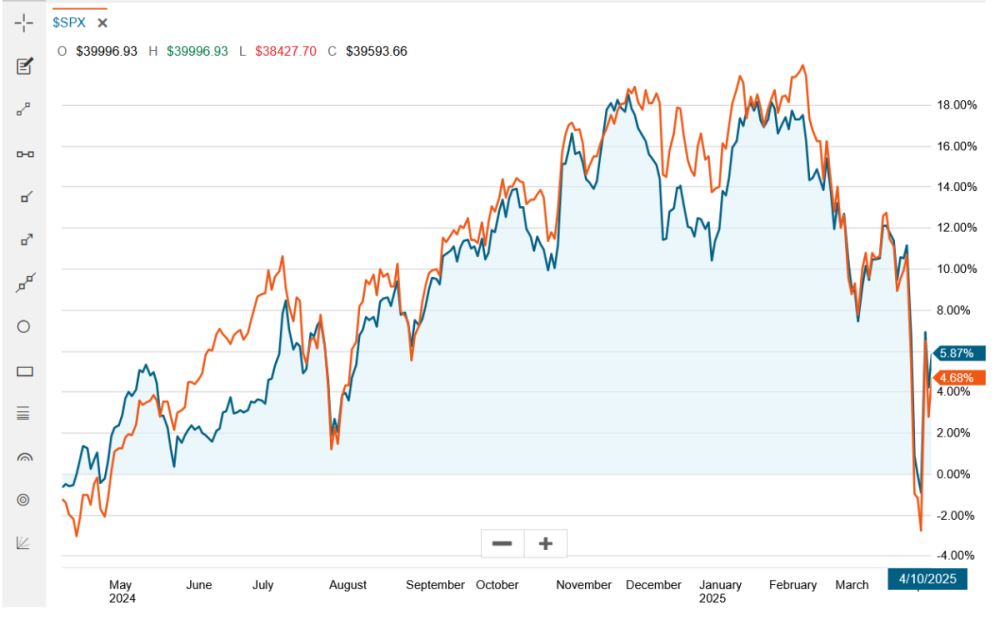The height and width of the screenshot is (620, 1000).
Task: Select the parallel channel tool
Action: 24,283
